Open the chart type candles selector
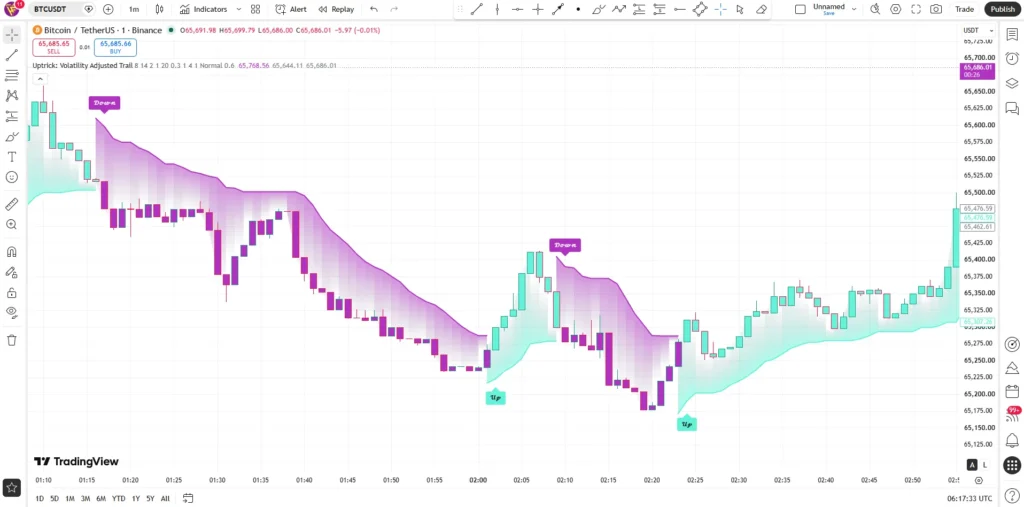The width and height of the screenshot is (1024, 507). tap(160, 9)
